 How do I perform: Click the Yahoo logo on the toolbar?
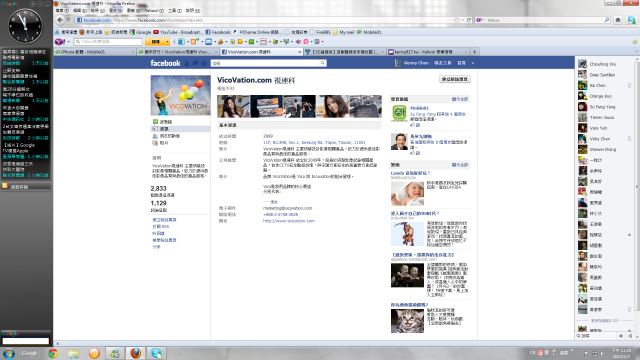tap(60, 42)
